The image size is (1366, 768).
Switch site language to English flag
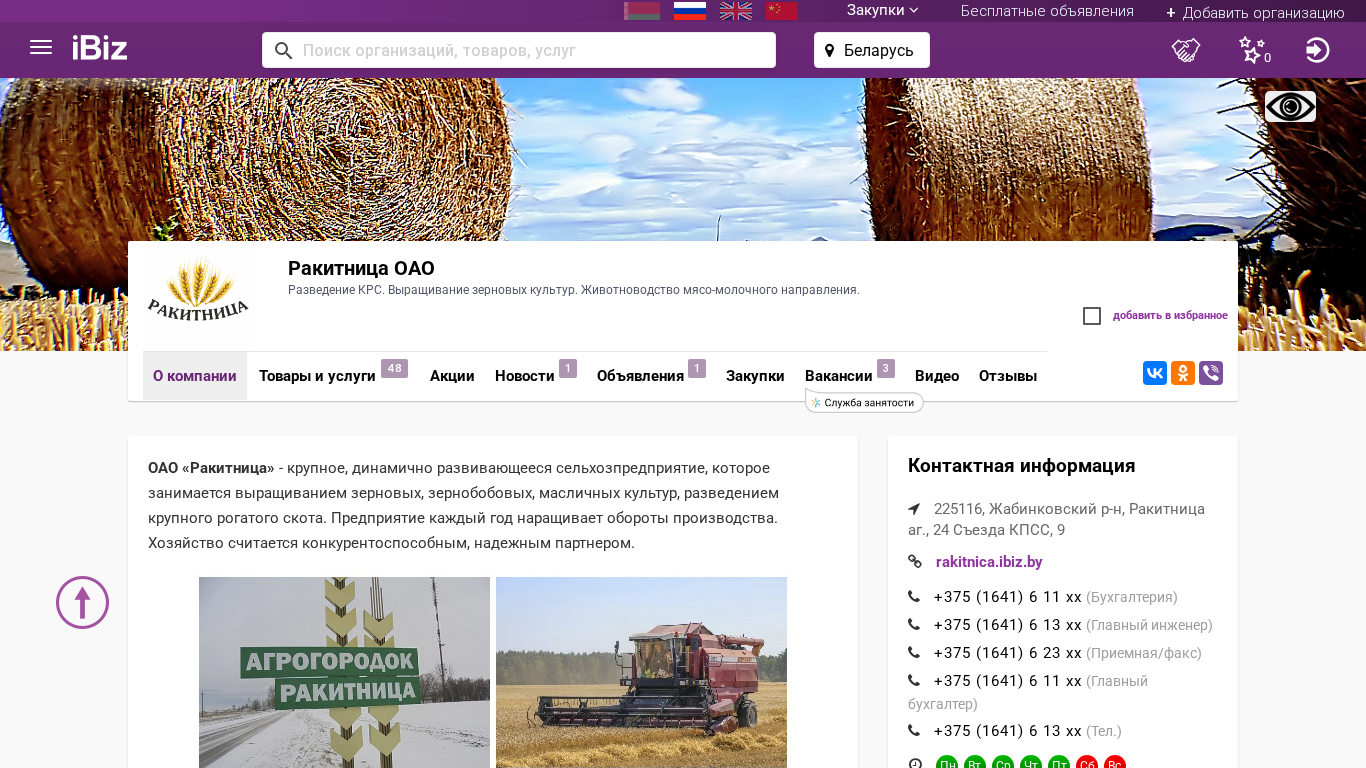pos(736,11)
